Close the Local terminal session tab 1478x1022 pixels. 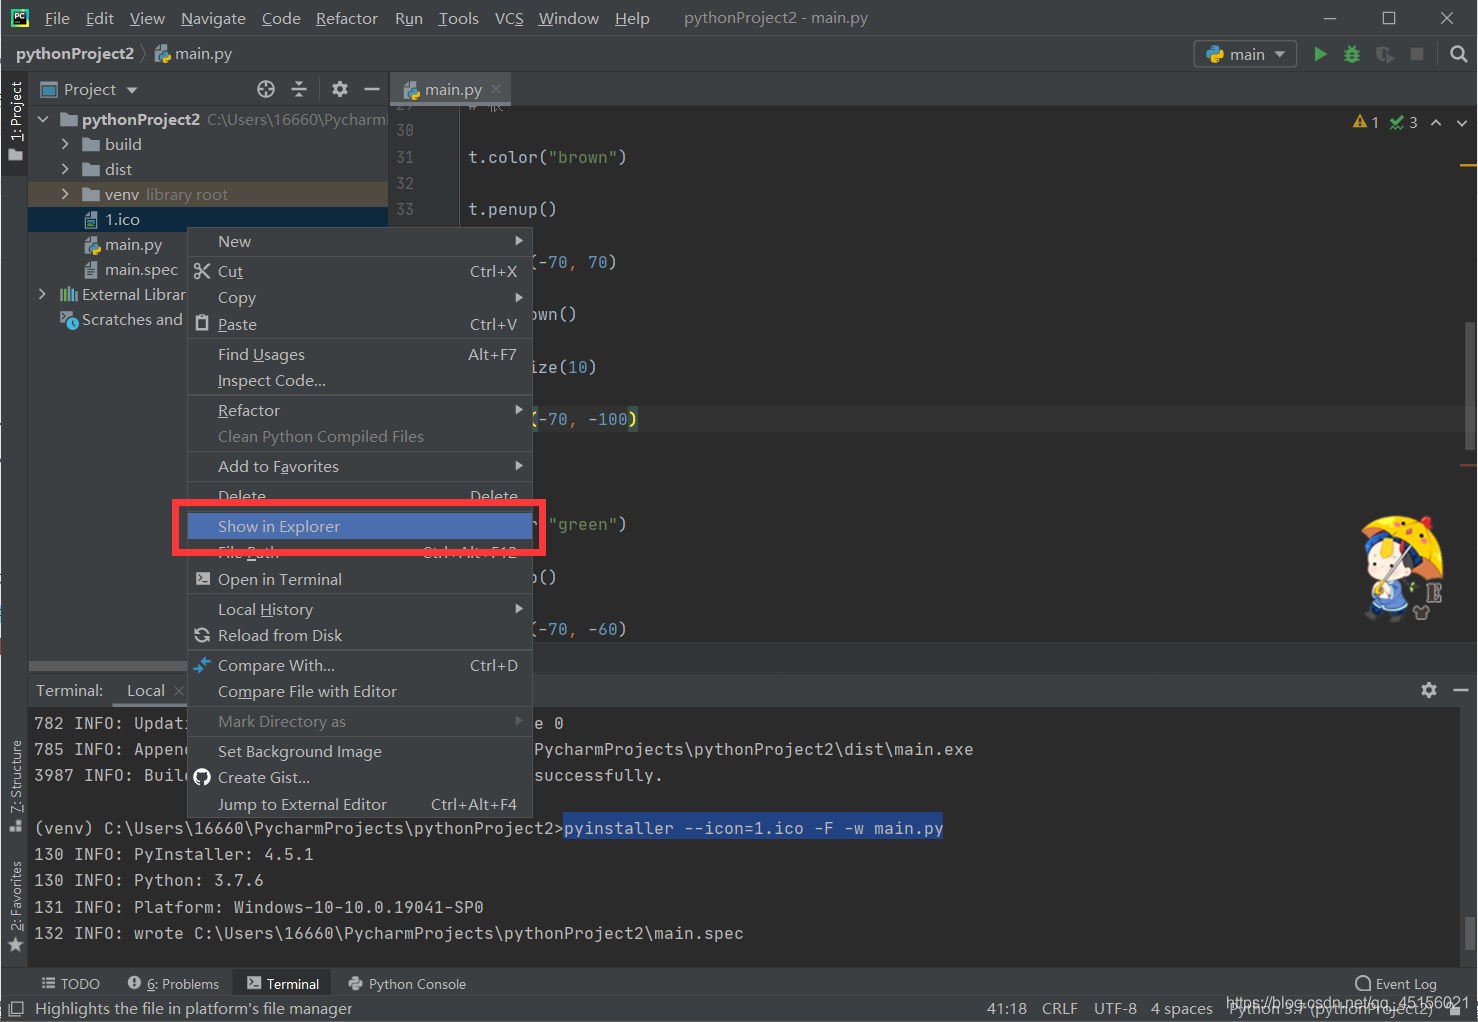coord(179,691)
